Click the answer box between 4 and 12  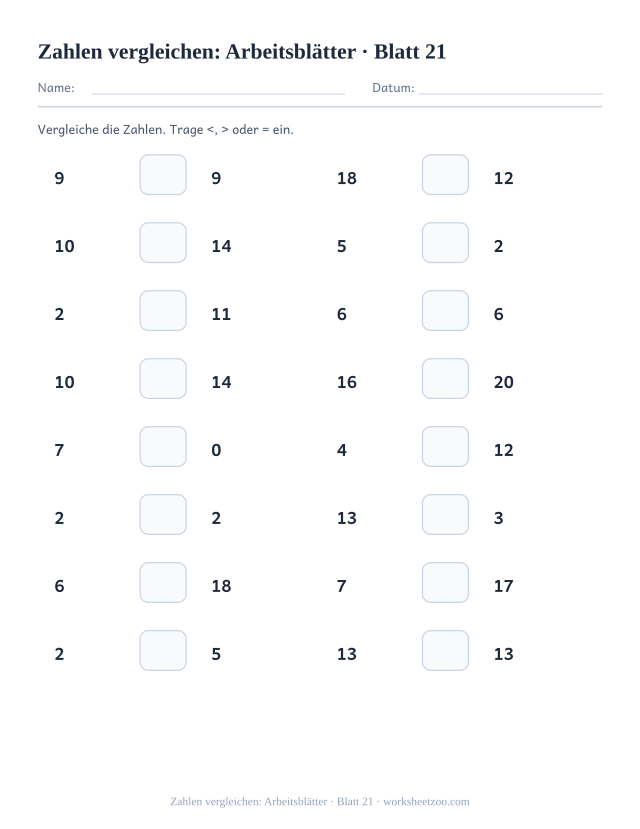(x=445, y=447)
